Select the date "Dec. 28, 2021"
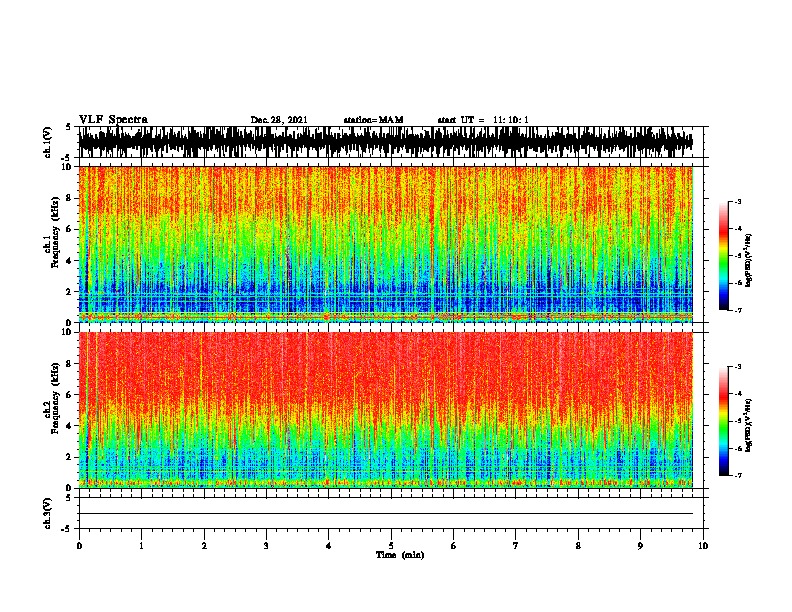 coord(279,120)
